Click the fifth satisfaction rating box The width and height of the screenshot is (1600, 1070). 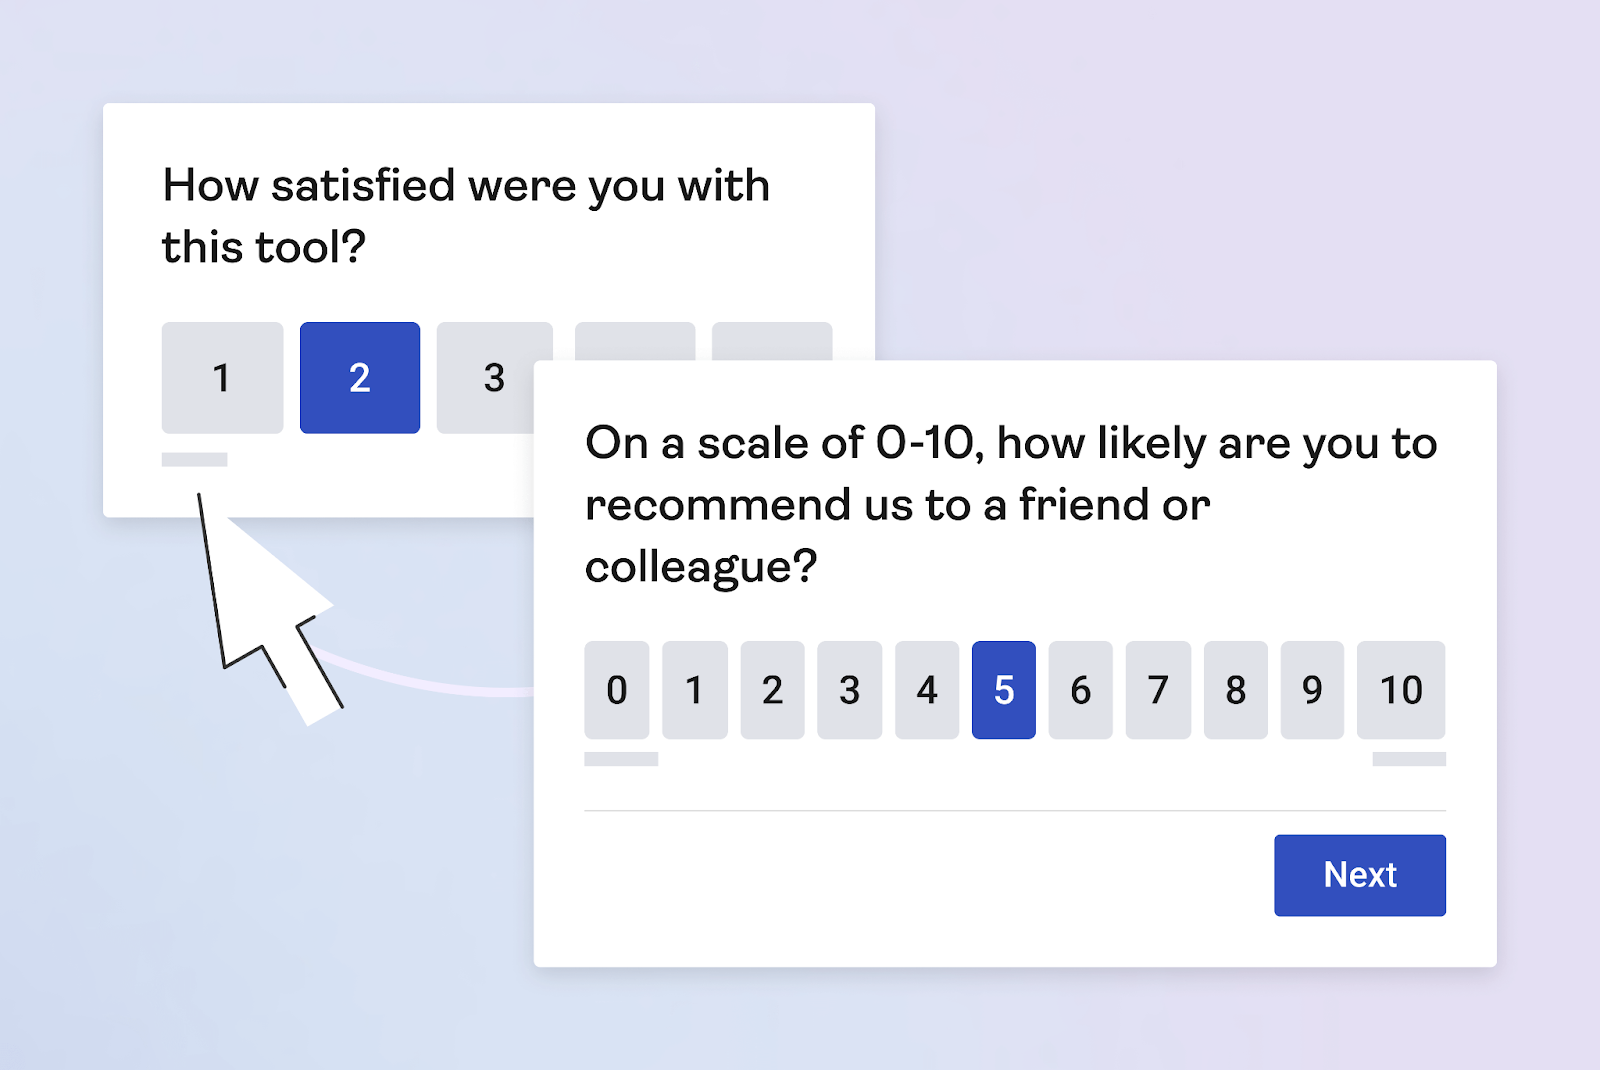tap(772, 340)
